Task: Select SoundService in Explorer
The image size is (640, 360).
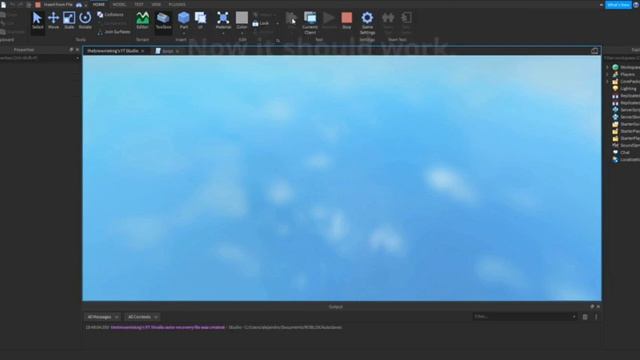Action: click(626, 145)
